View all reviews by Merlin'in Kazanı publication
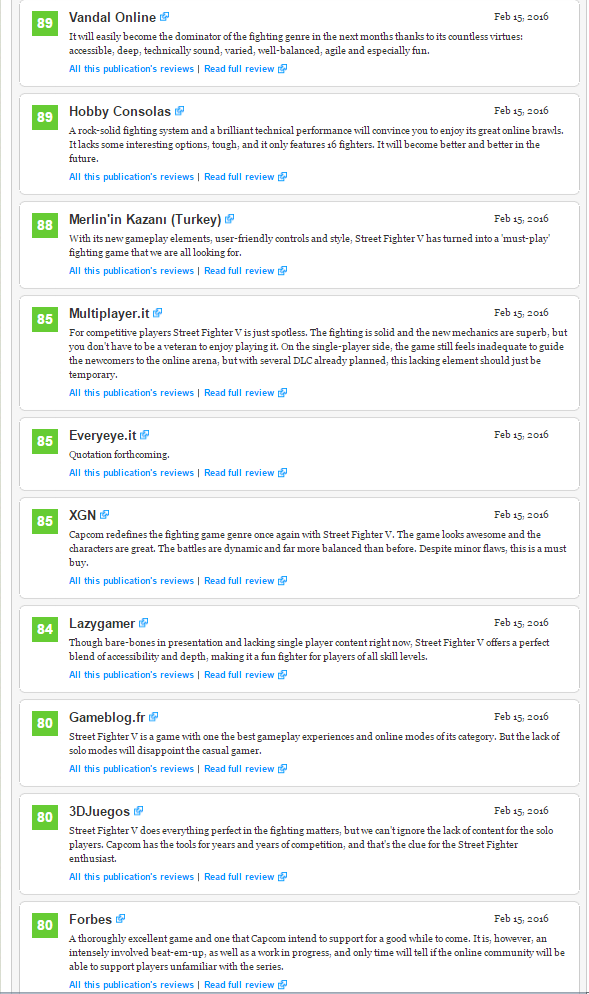 pos(131,271)
